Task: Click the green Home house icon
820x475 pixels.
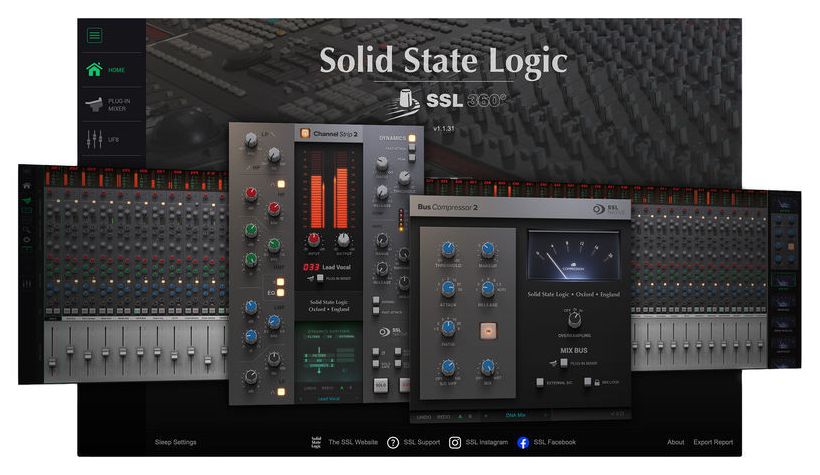Action: point(94,70)
